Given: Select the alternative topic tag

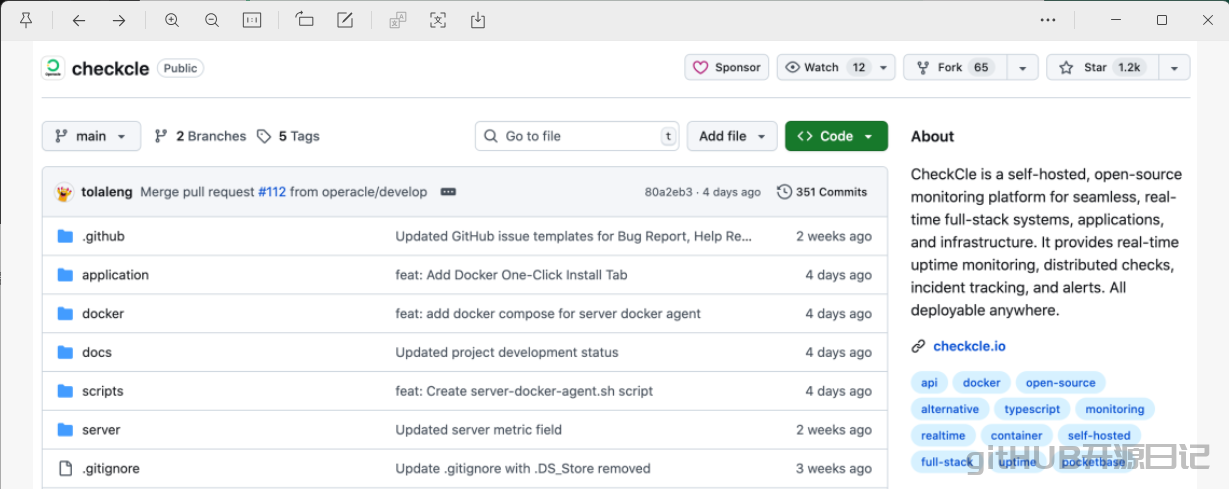Looking at the screenshot, I should [x=950, y=409].
